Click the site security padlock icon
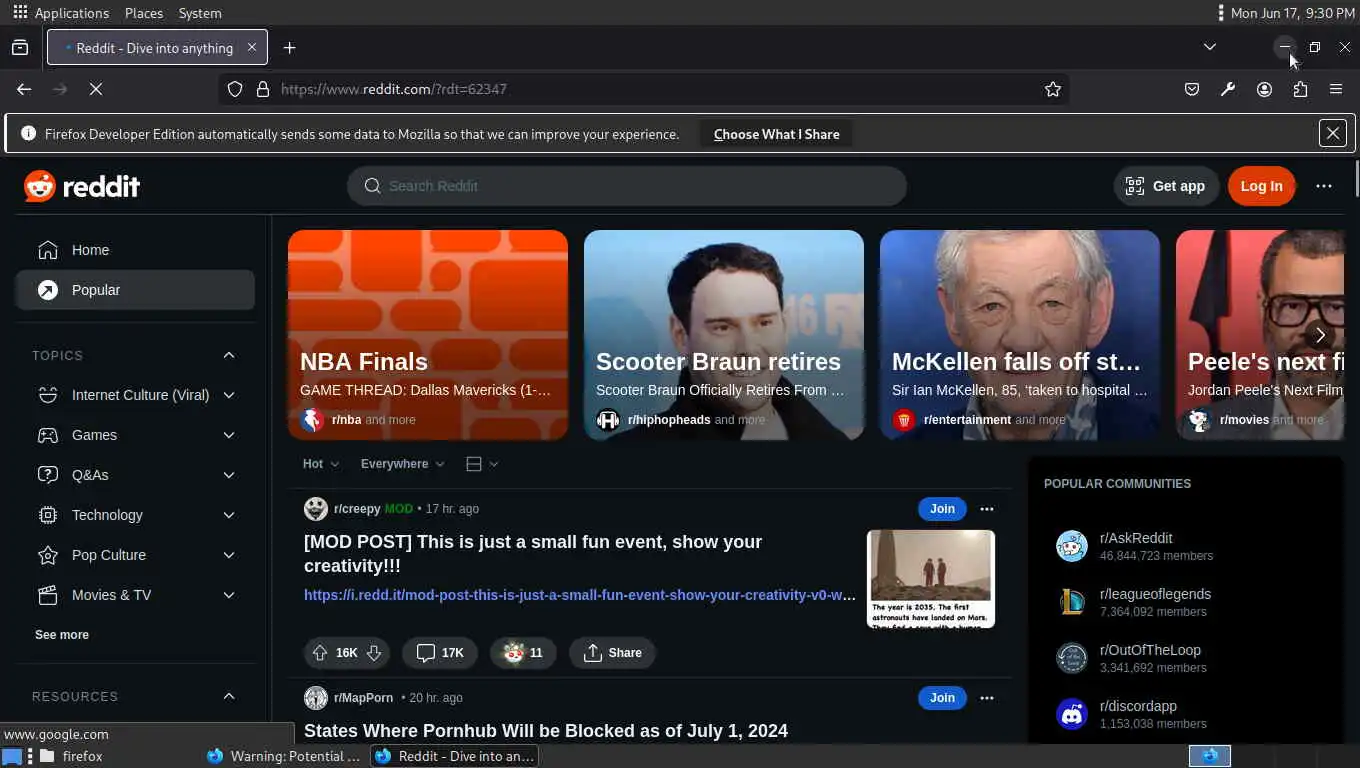The image size is (1360, 768). pyautogui.click(x=263, y=89)
